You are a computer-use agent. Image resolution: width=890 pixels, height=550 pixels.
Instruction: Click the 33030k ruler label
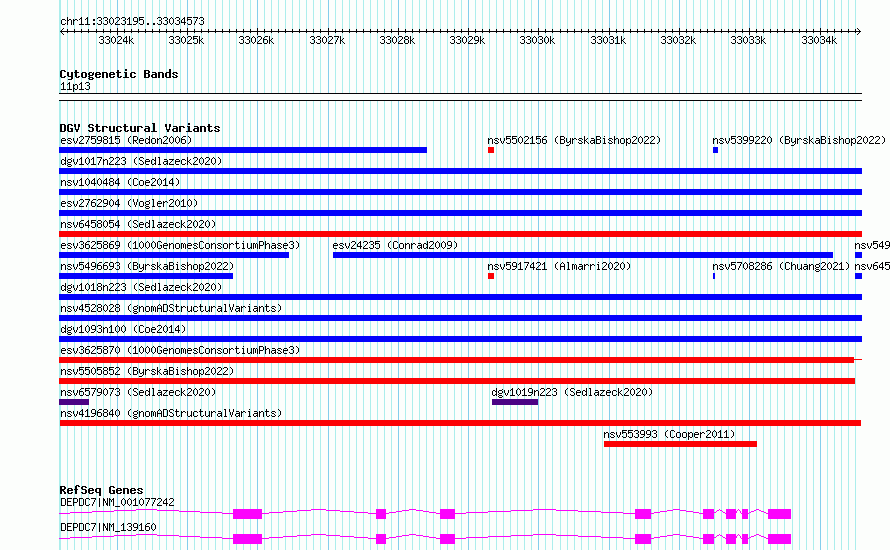[x=537, y=41]
